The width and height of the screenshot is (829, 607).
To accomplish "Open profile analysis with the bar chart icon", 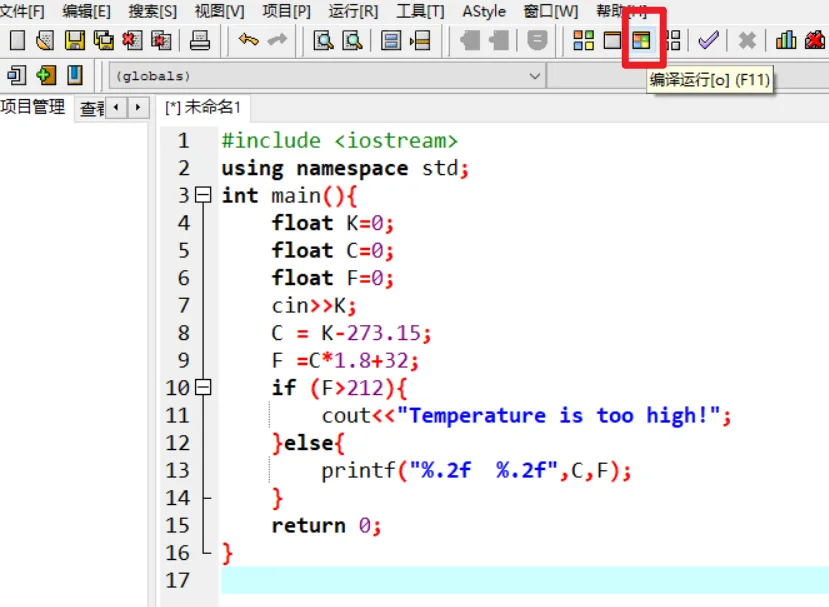I will [786, 40].
